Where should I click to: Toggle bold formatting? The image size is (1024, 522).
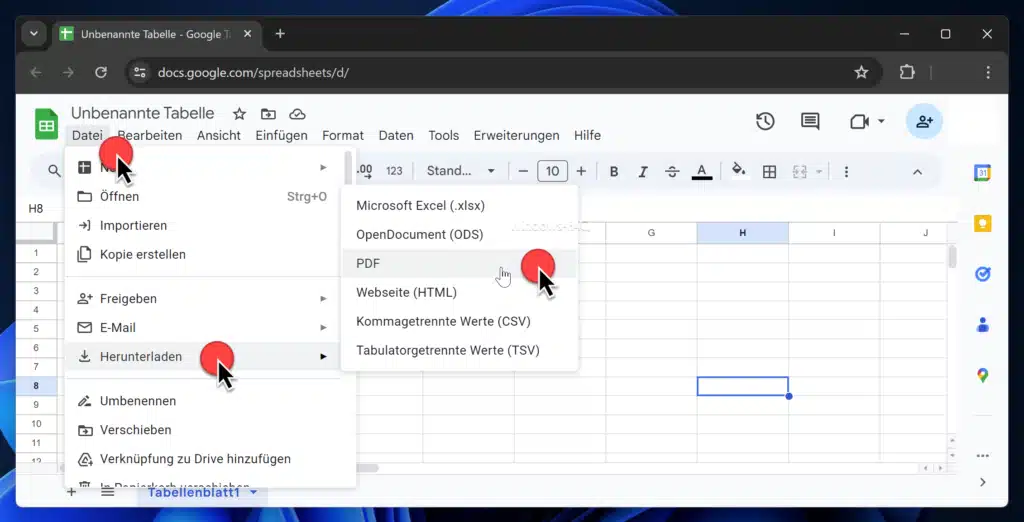click(x=614, y=172)
